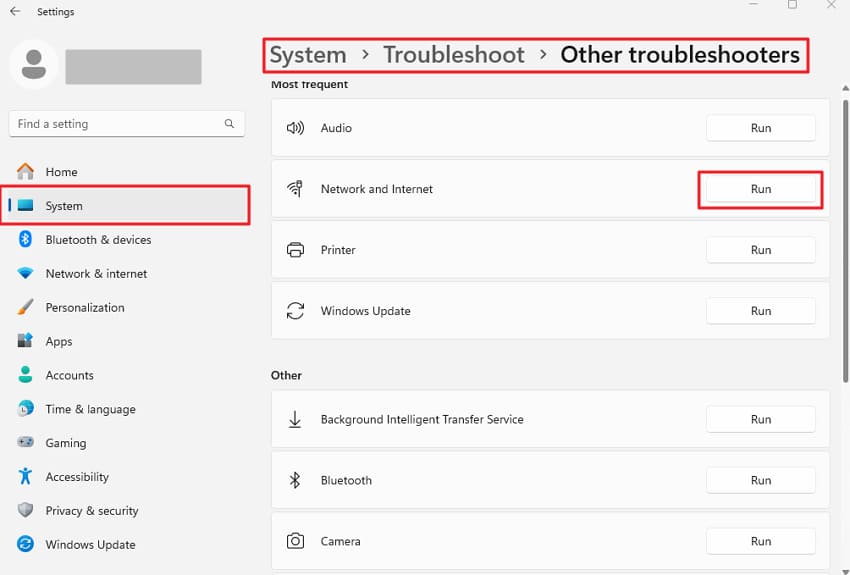Click the Apps sidebar icon
This screenshot has height=575, width=850.
tap(25, 340)
